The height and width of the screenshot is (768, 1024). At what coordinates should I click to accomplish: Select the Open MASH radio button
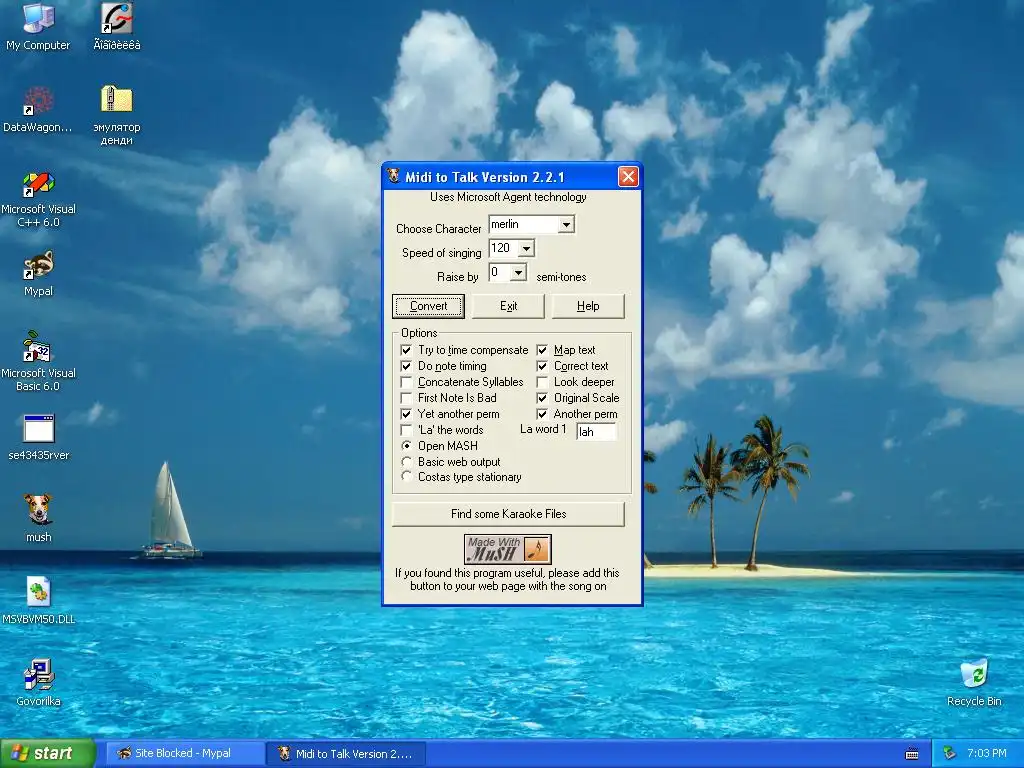pyautogui.click(x=406, y=445)
